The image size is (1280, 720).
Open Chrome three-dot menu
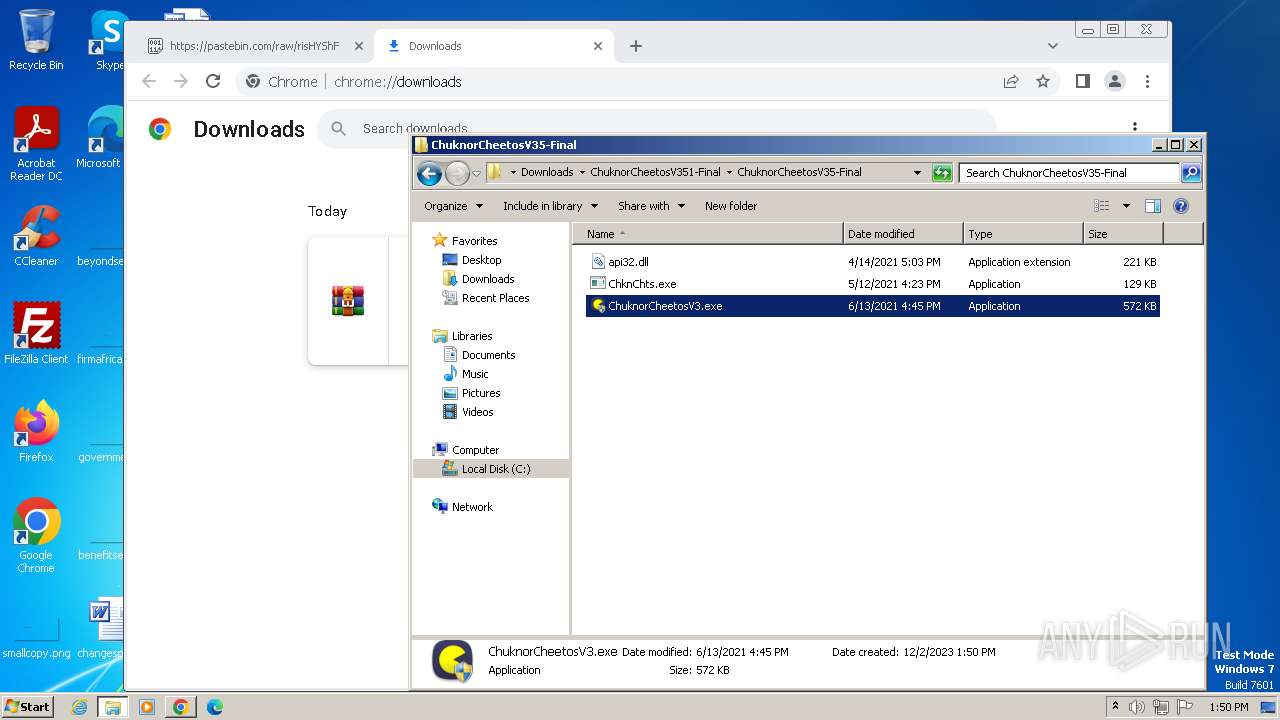coord(1147,82)
